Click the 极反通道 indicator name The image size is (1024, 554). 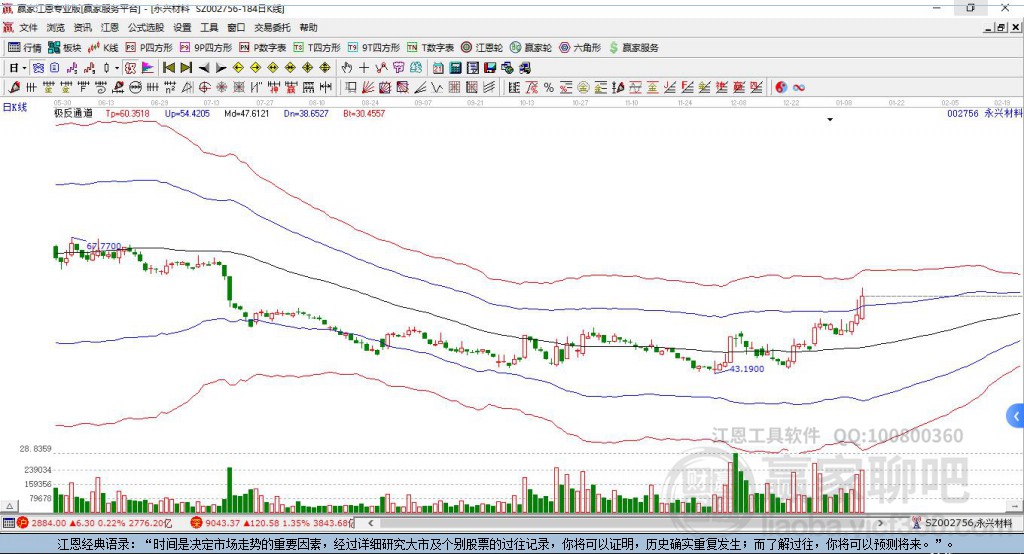73,113
